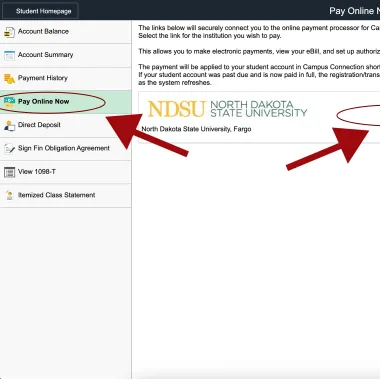Click the Account Balance icon
This screenshot has height=380, width=380.
[x=9, y=32]
